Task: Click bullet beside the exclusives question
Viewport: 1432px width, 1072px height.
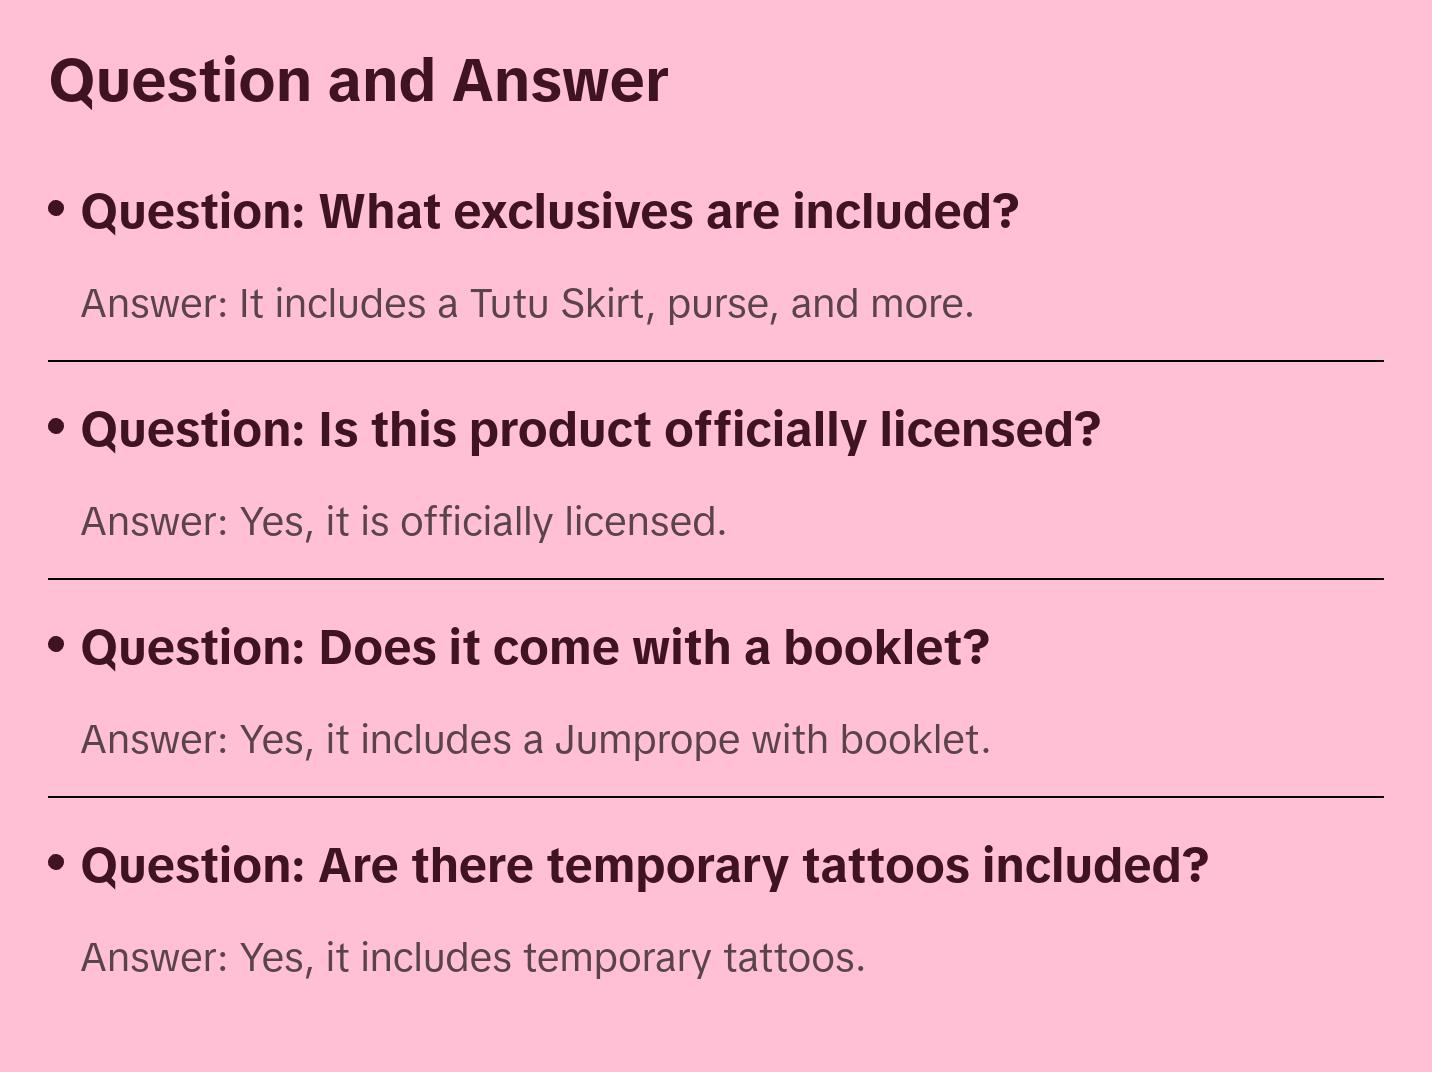Action: 57,209
